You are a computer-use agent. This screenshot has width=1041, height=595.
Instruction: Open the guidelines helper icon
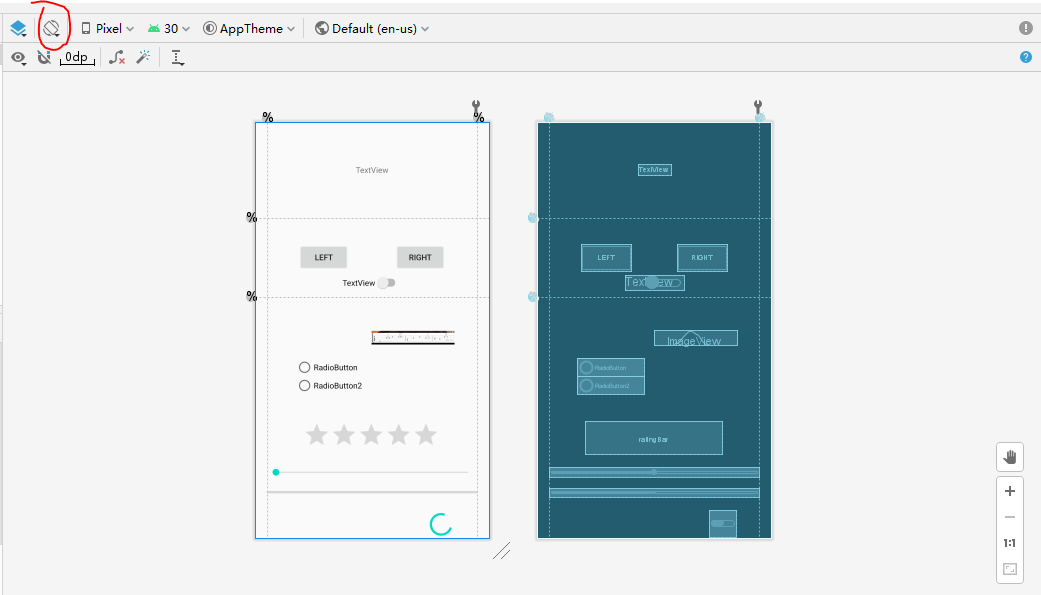[177, 58]
